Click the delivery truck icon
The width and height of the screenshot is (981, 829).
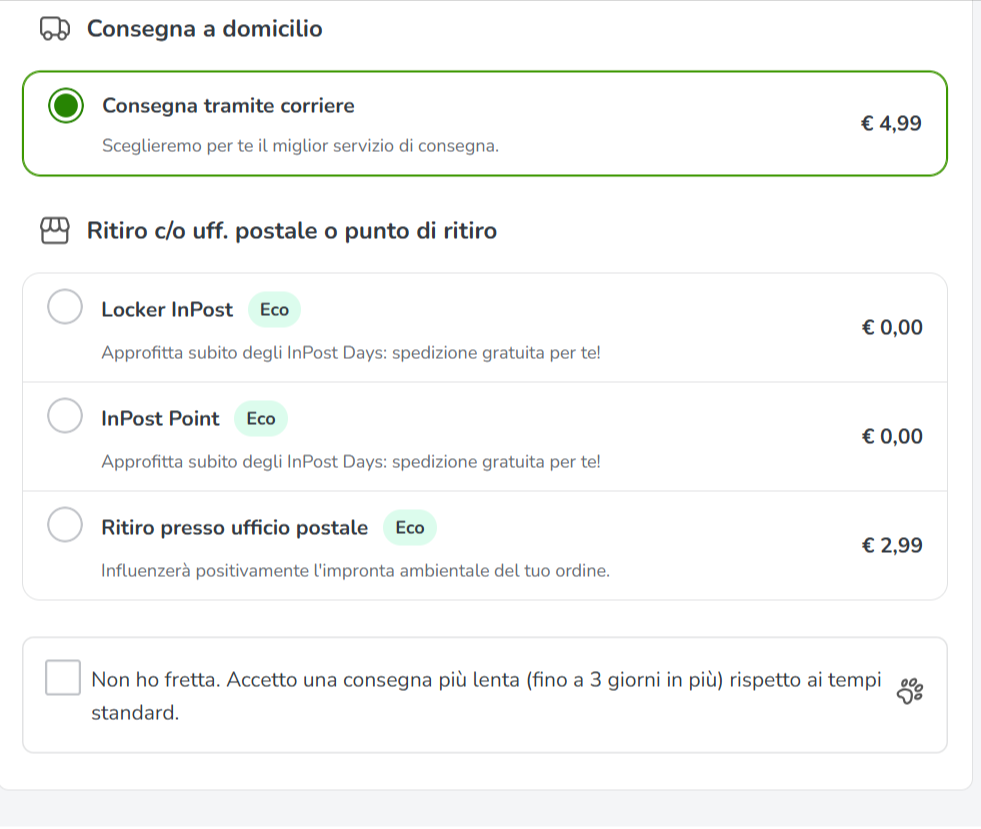pyautogui.click(x=54, y=29)
